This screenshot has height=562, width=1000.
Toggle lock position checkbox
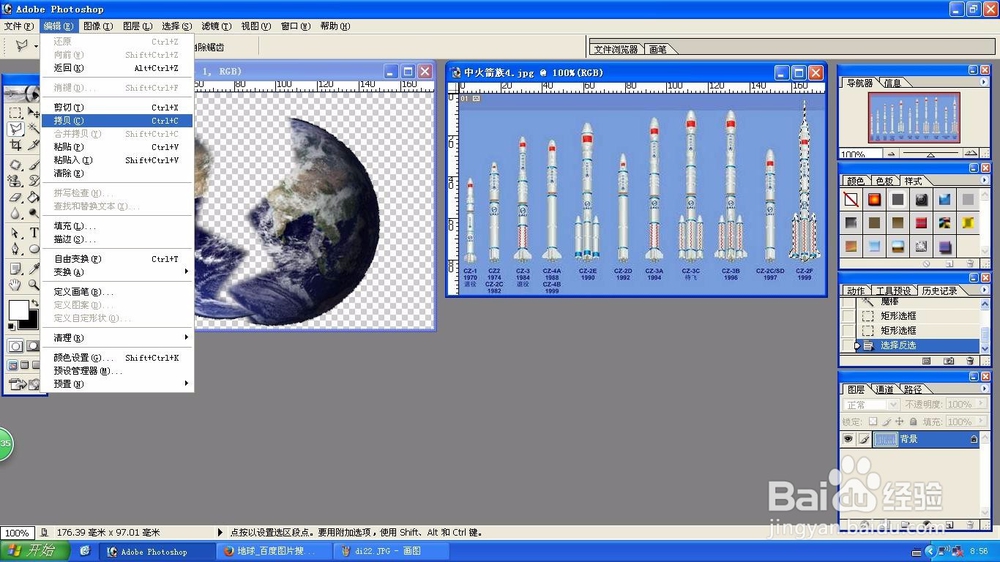point(899,421)
